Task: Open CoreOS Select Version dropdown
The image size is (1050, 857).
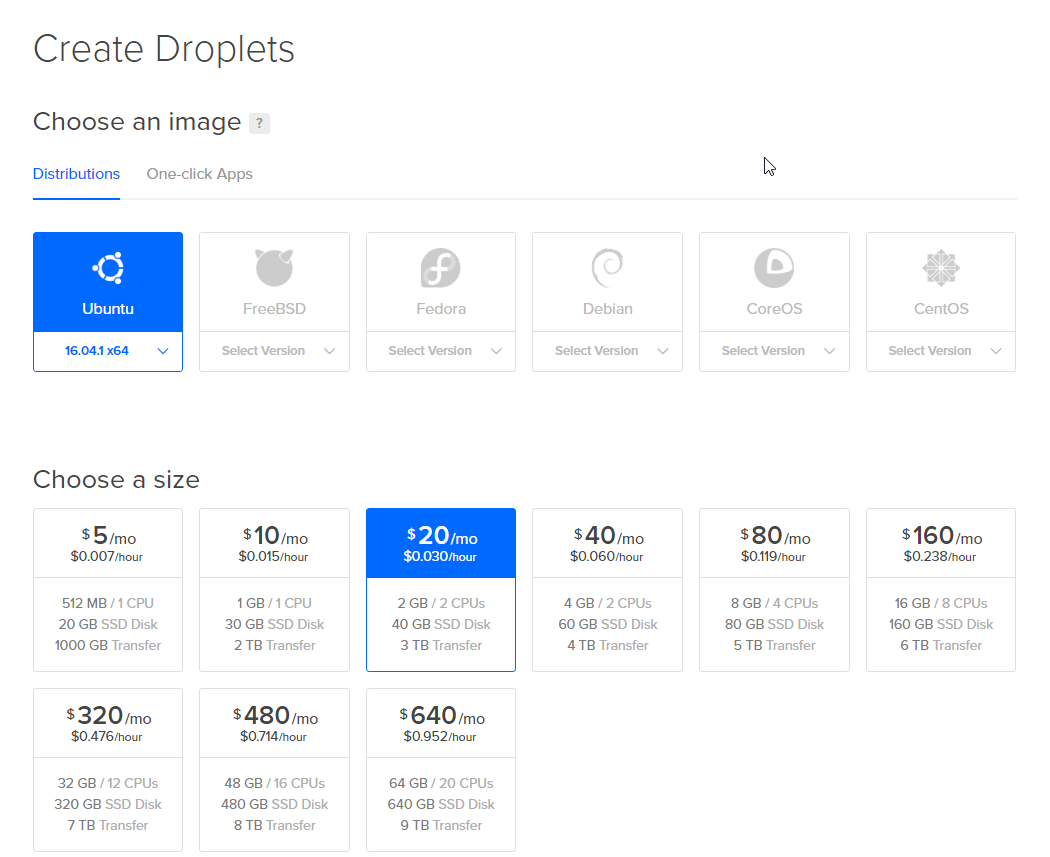Action: click(774, 351)
